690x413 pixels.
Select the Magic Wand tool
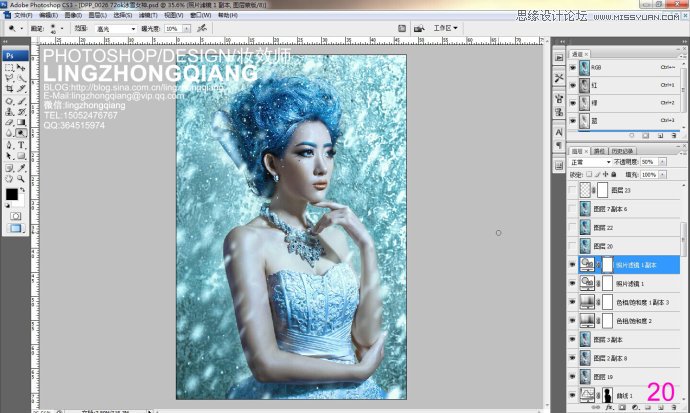click(21, 78)
